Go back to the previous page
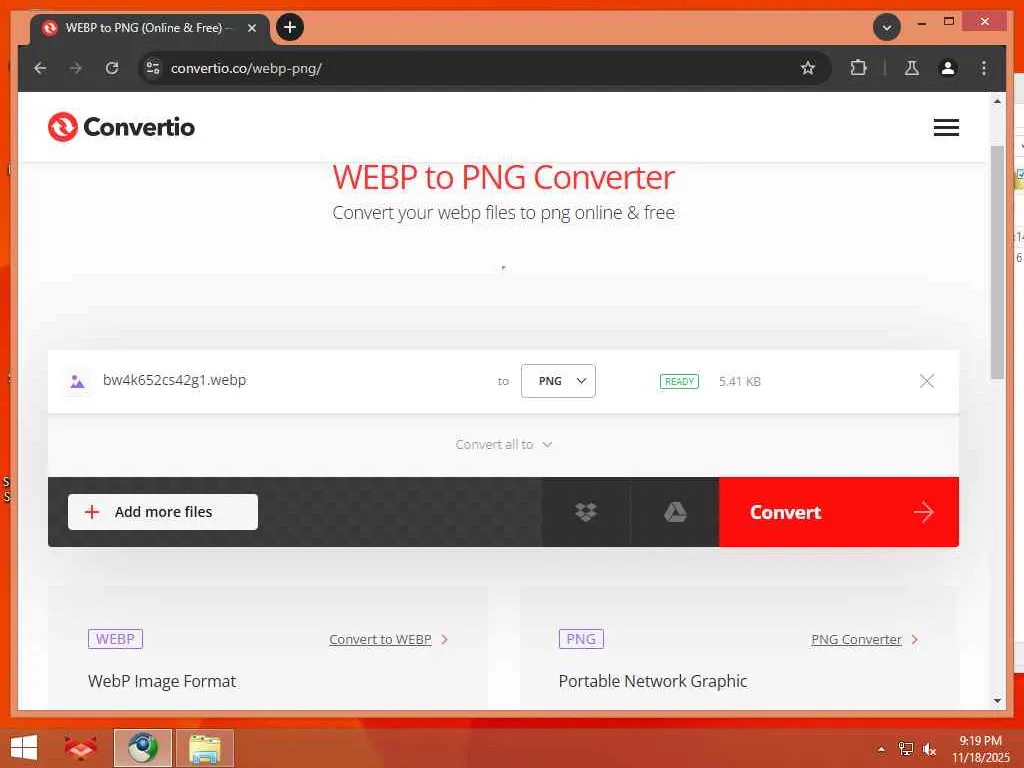1024x768 pixels. [x=40, y=68]
